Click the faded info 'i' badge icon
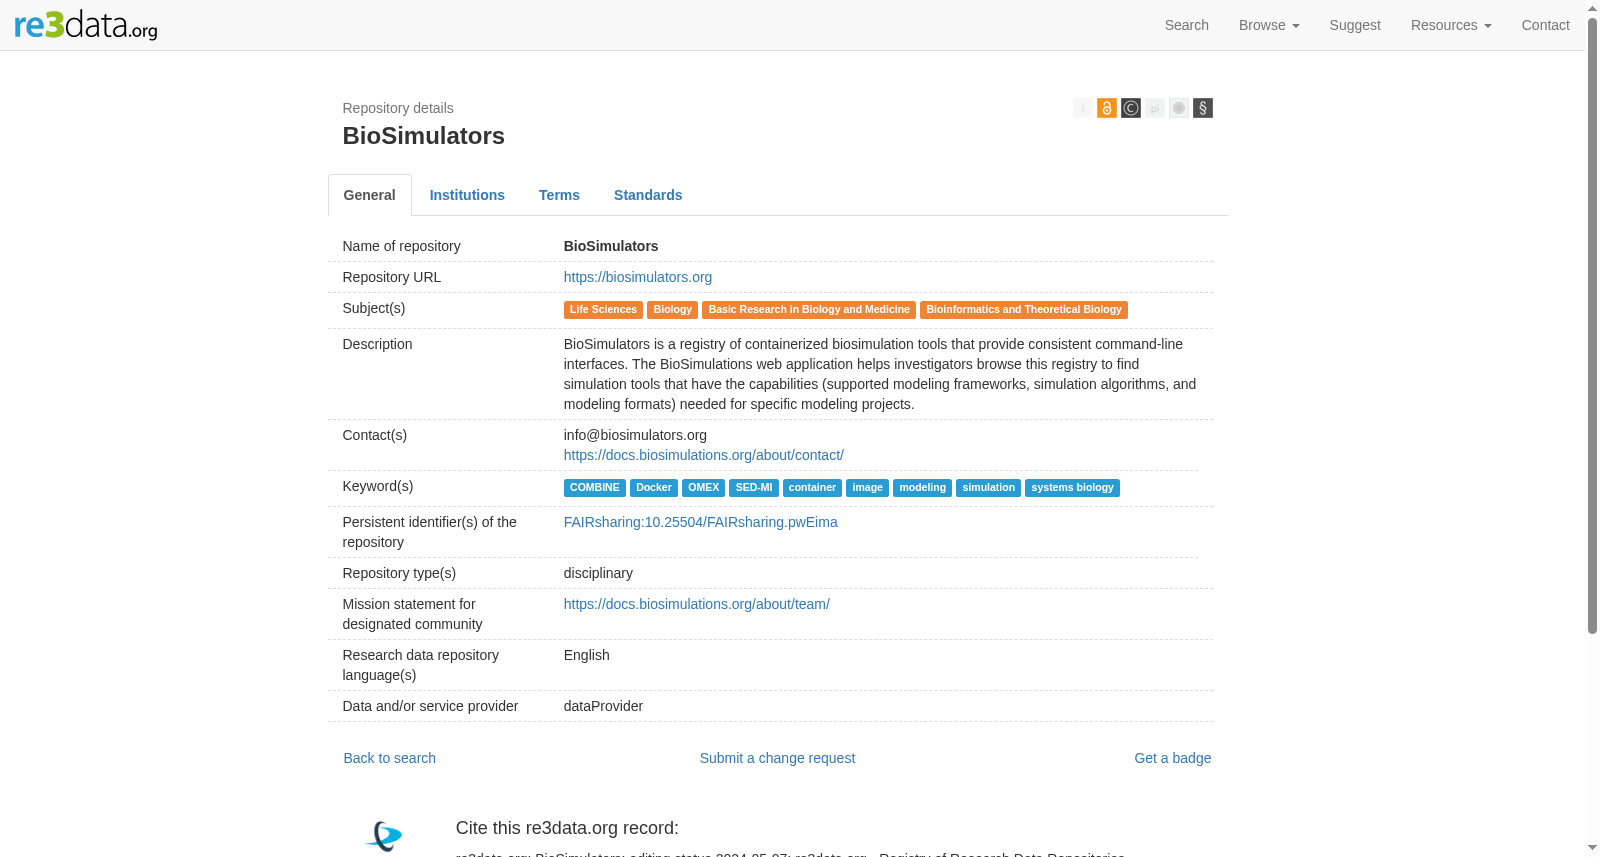Screen dimensions: 1600x857 click(x=1083, y=108)
